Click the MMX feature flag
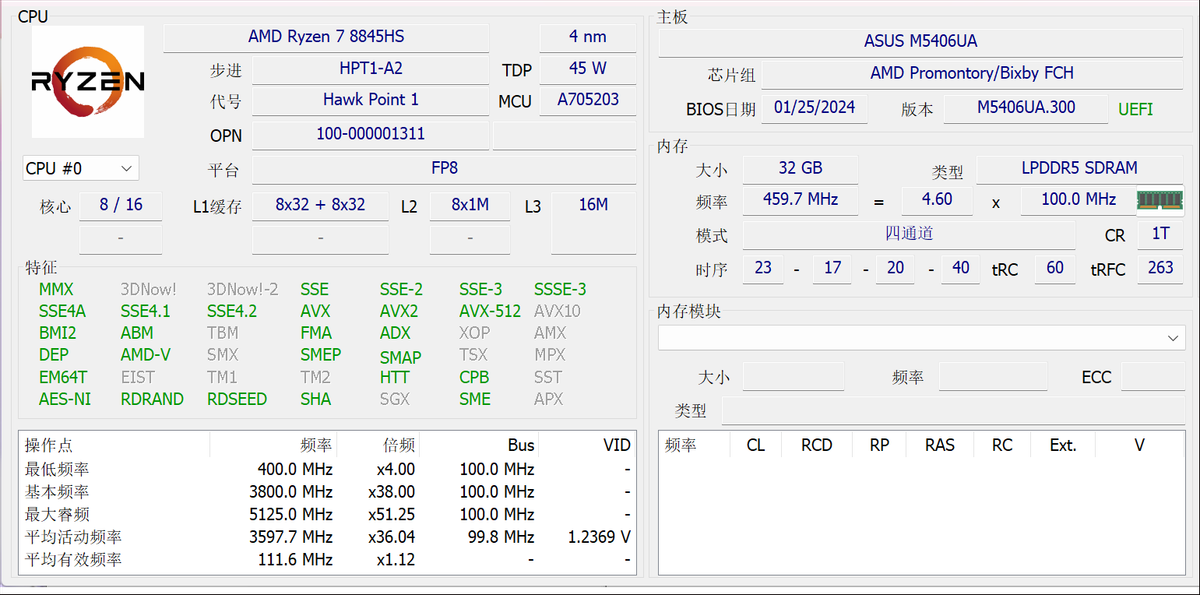 click(x=56, y=289)
